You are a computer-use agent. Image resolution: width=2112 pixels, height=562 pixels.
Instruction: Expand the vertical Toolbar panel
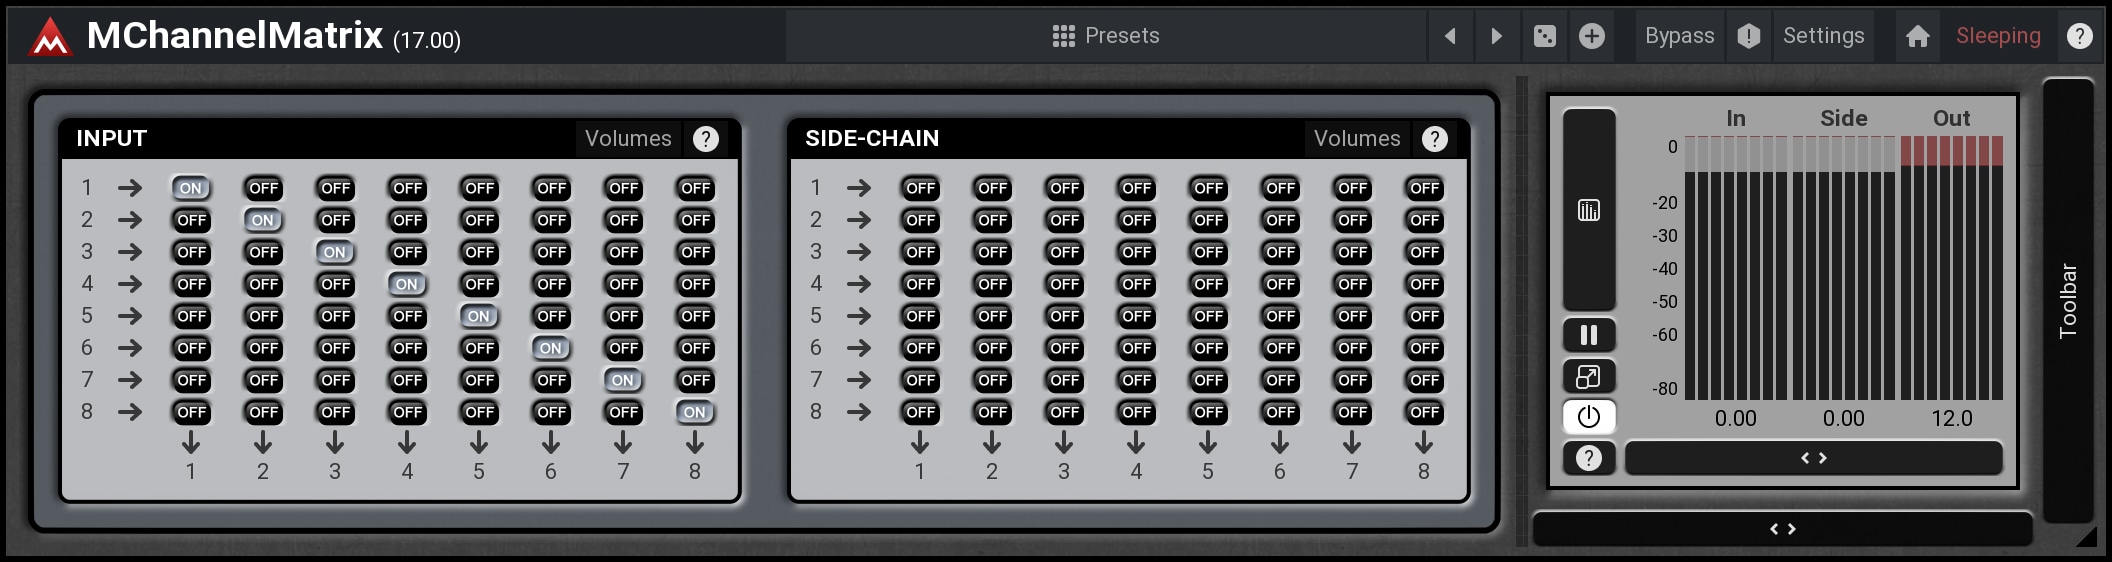2068,300
